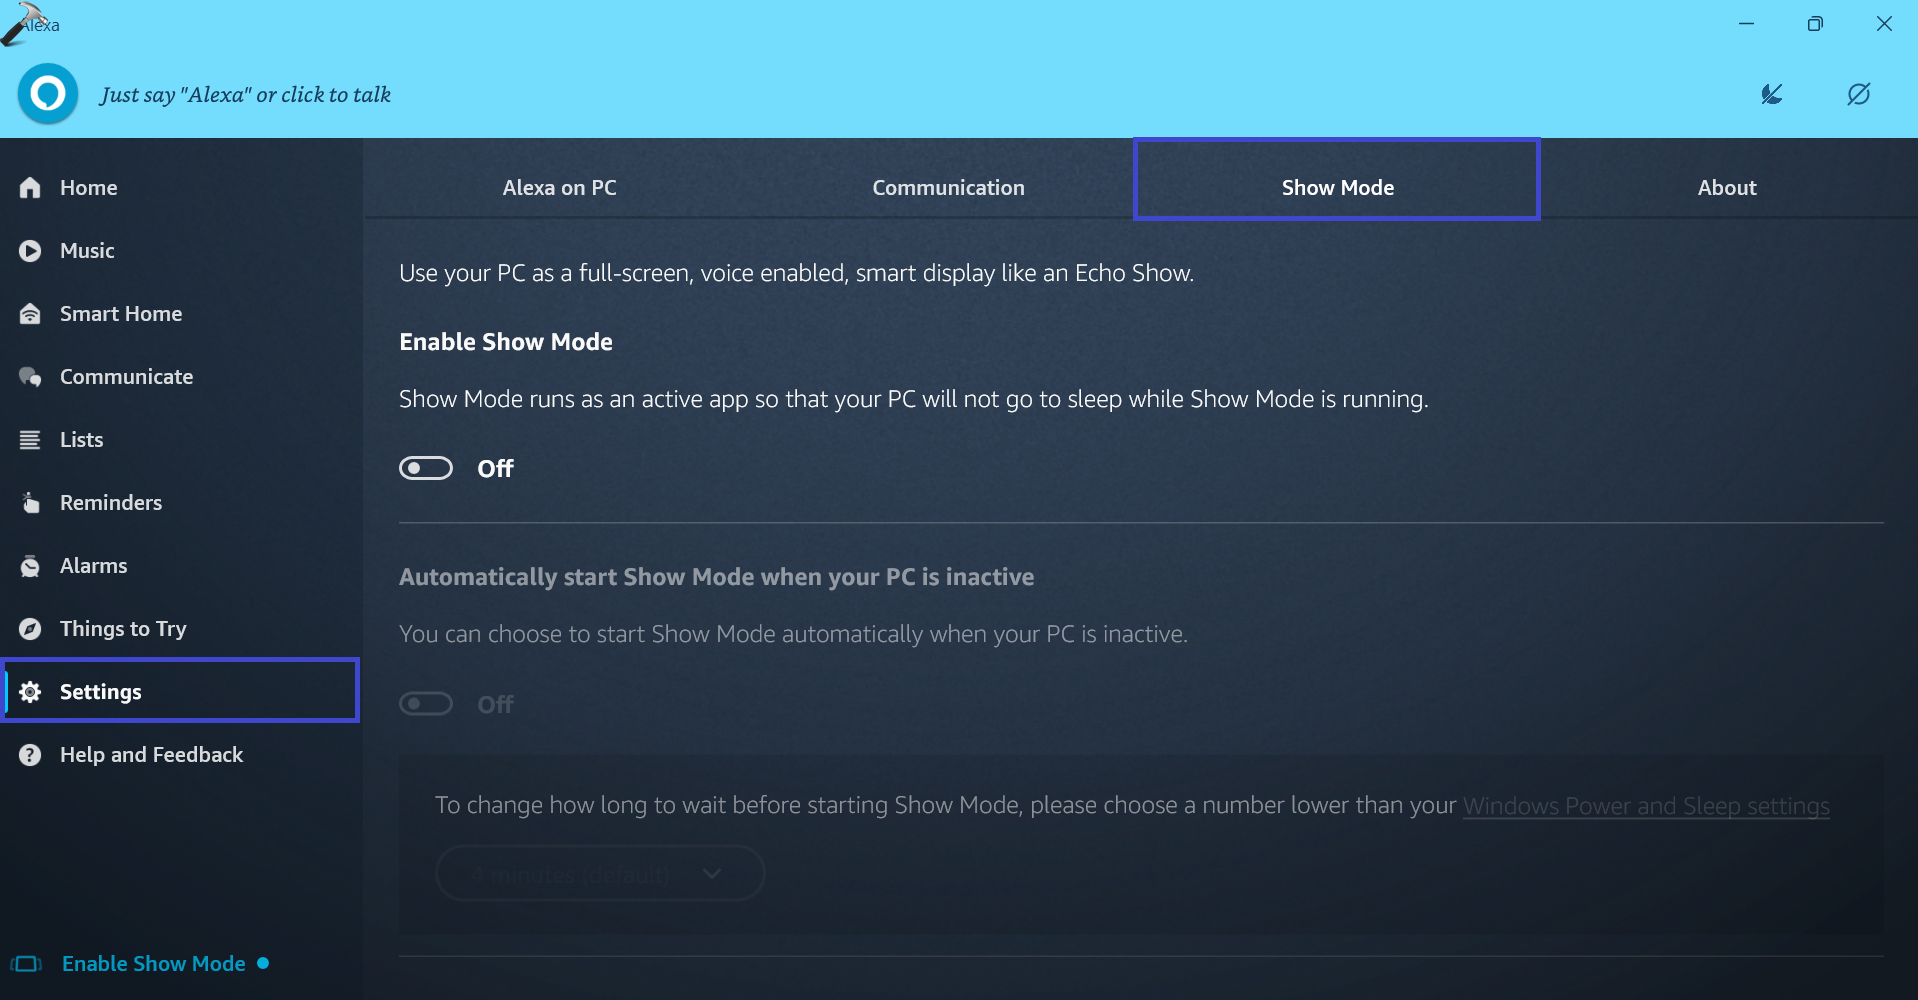
Task: Switch to the Alexa on PC tab
Action: tap(559, 188)
